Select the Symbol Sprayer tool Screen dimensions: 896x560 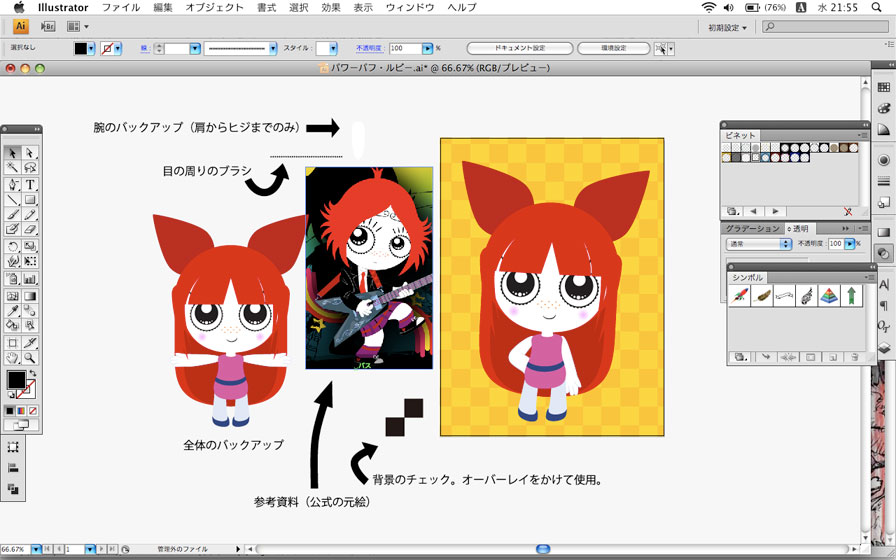point(12,279)
